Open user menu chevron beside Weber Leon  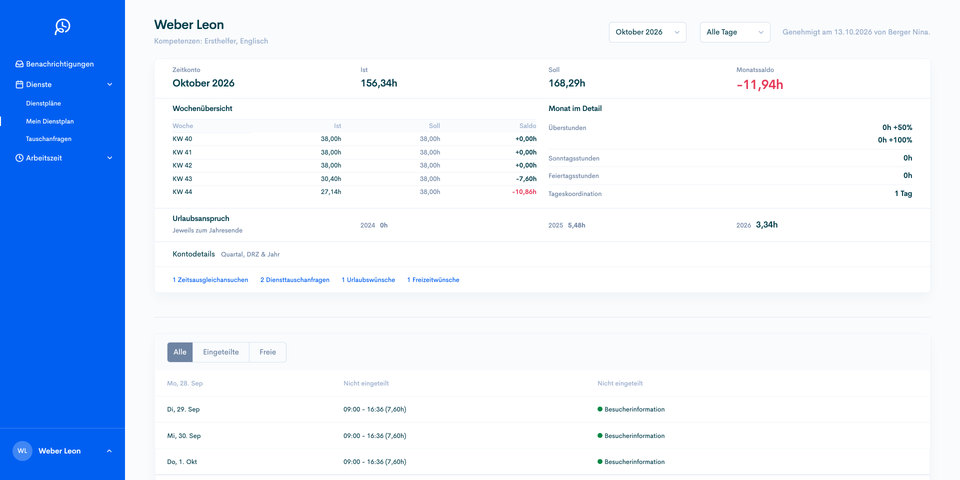pos(109,451)
